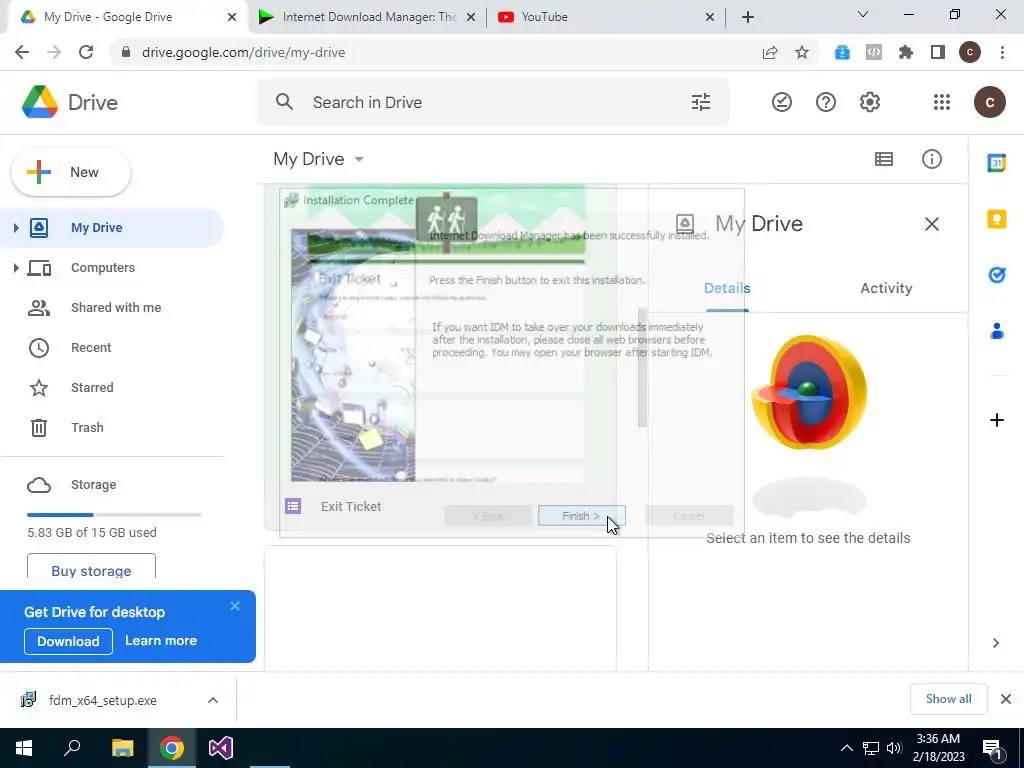The image size is (1024, 768).
Task: Open Google Tasks side panel
Action: point(997,275)
